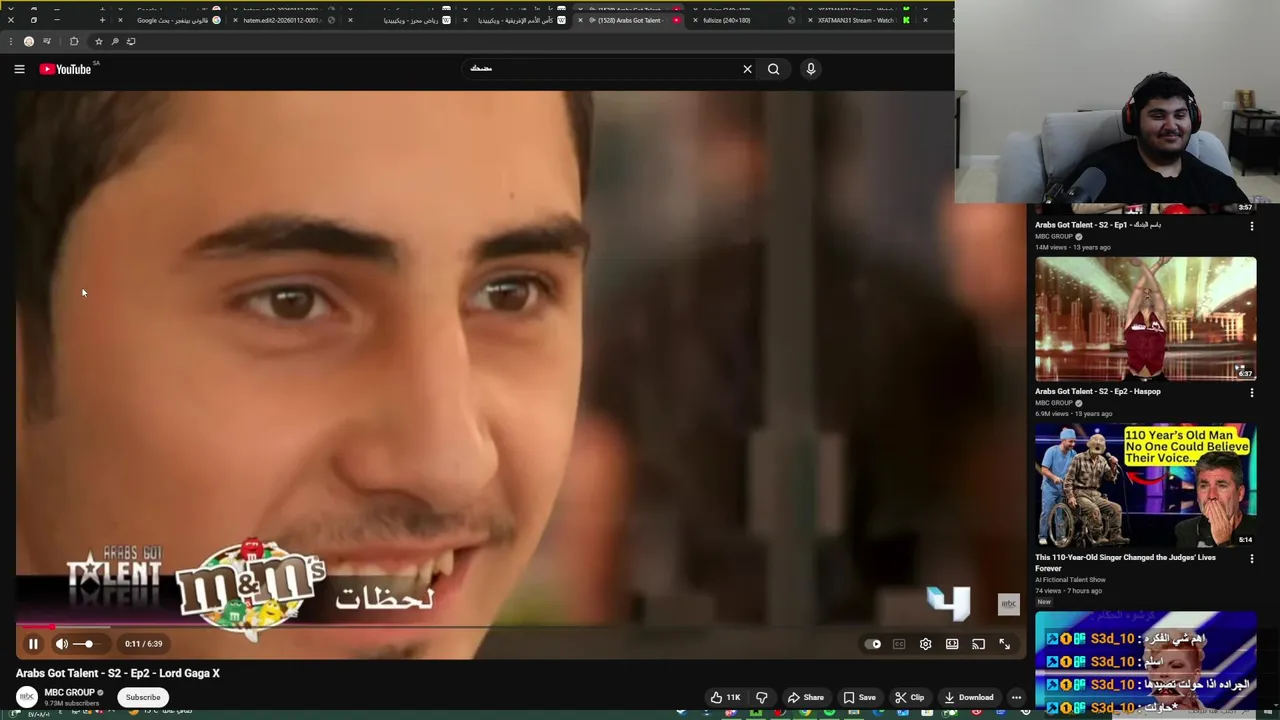
Task: Close the Arabs Got Talent tab
Action: click(579, 20)
